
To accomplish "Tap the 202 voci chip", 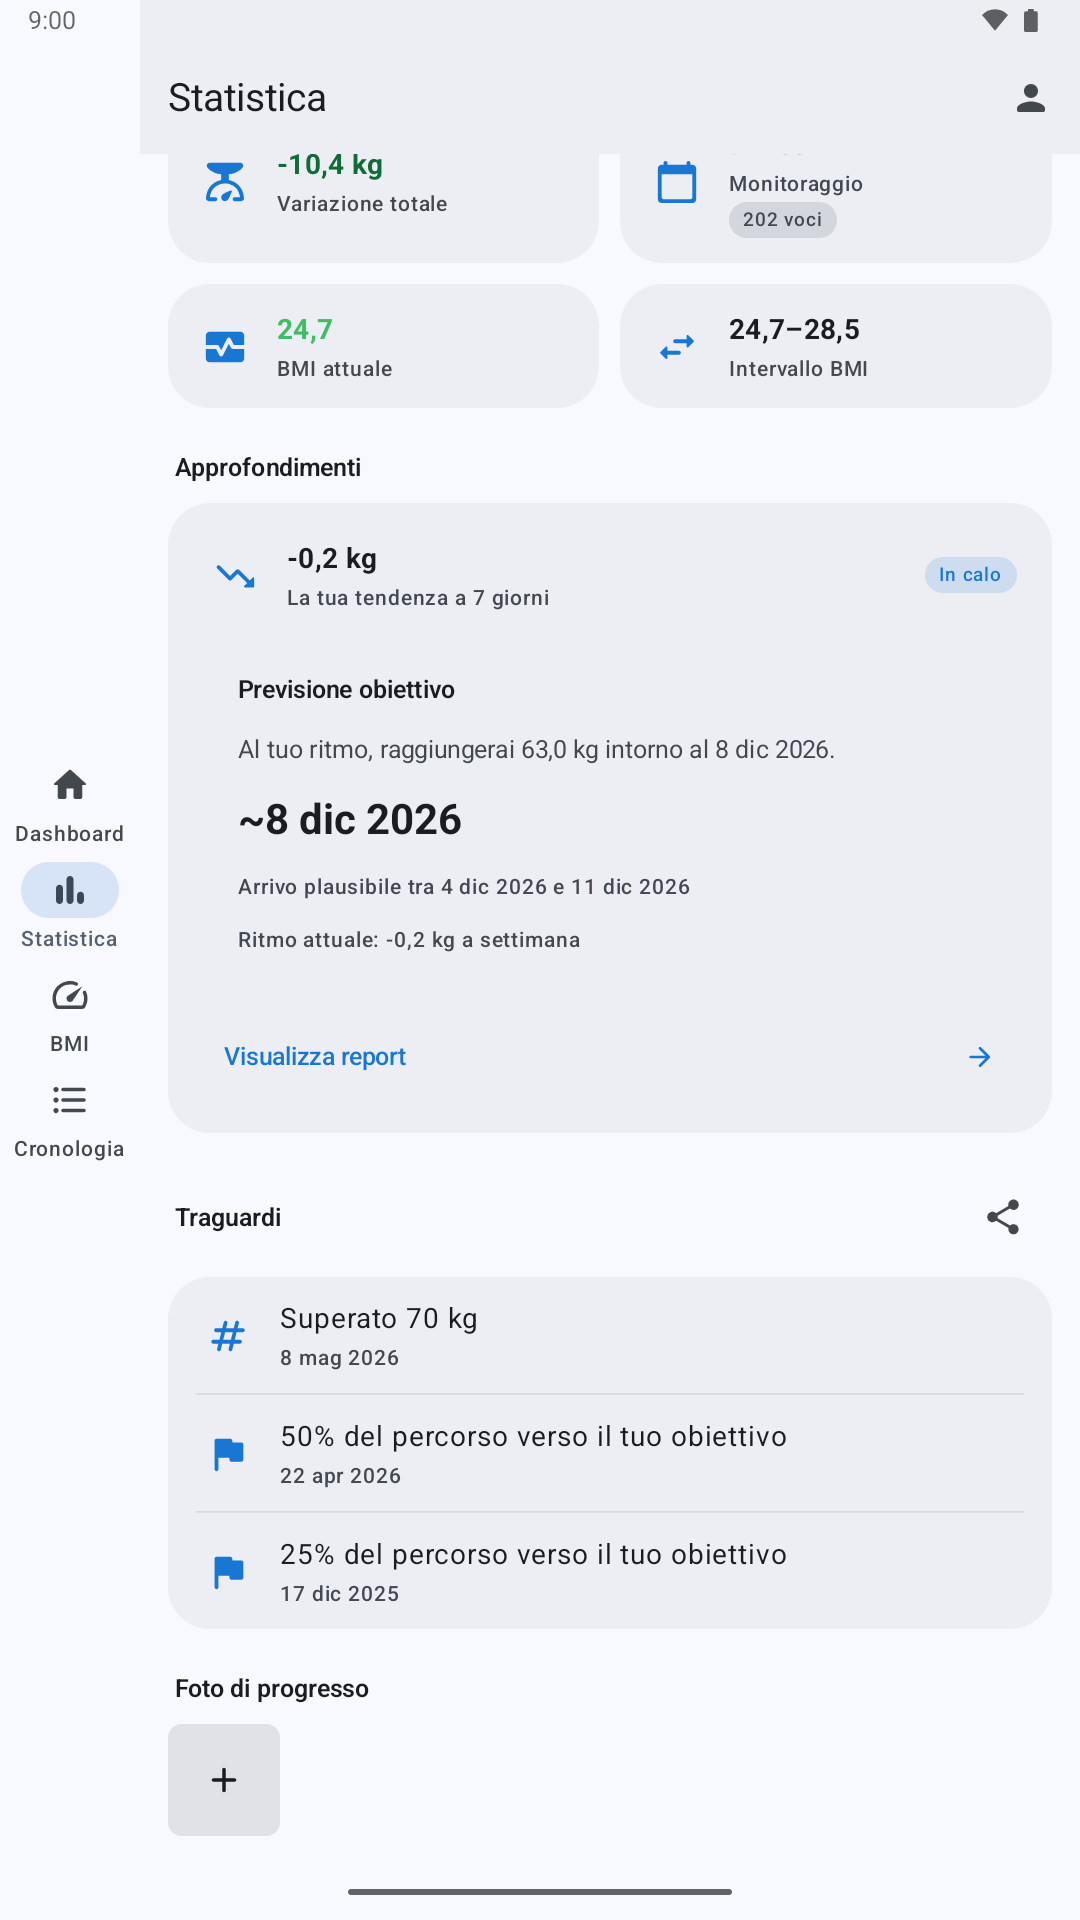I will click(783, 220).
